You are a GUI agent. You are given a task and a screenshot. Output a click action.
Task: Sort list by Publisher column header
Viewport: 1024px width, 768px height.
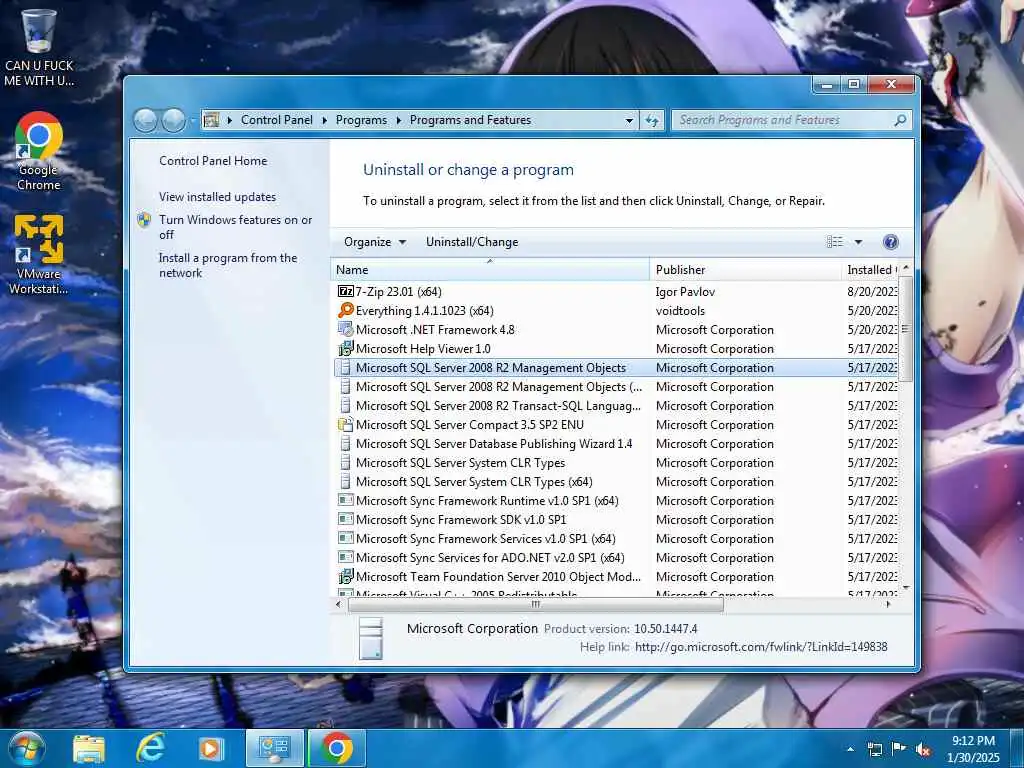pyautogui.click(x=745, y=270)
